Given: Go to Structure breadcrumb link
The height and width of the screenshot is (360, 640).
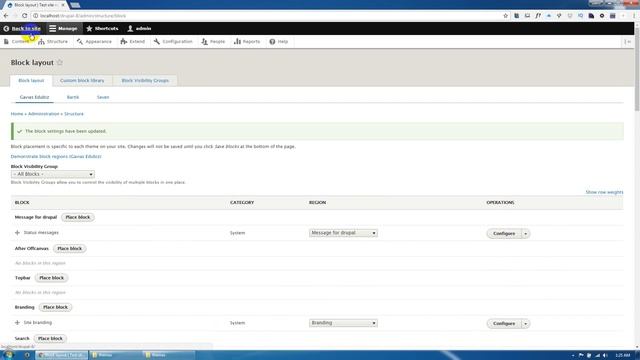Looking at the screenshot, I should coord(74,114).
